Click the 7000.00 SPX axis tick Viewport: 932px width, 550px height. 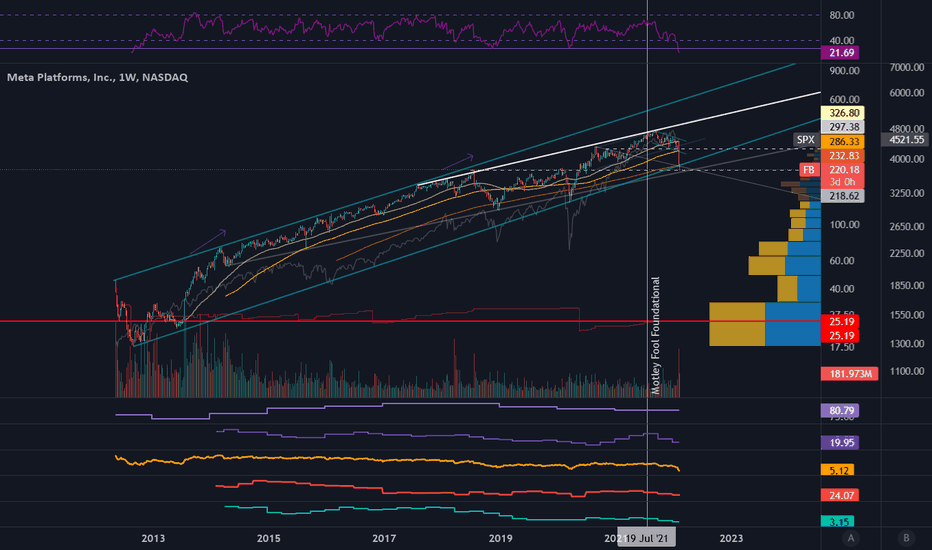pyautogui.click(x=906, y=67)
